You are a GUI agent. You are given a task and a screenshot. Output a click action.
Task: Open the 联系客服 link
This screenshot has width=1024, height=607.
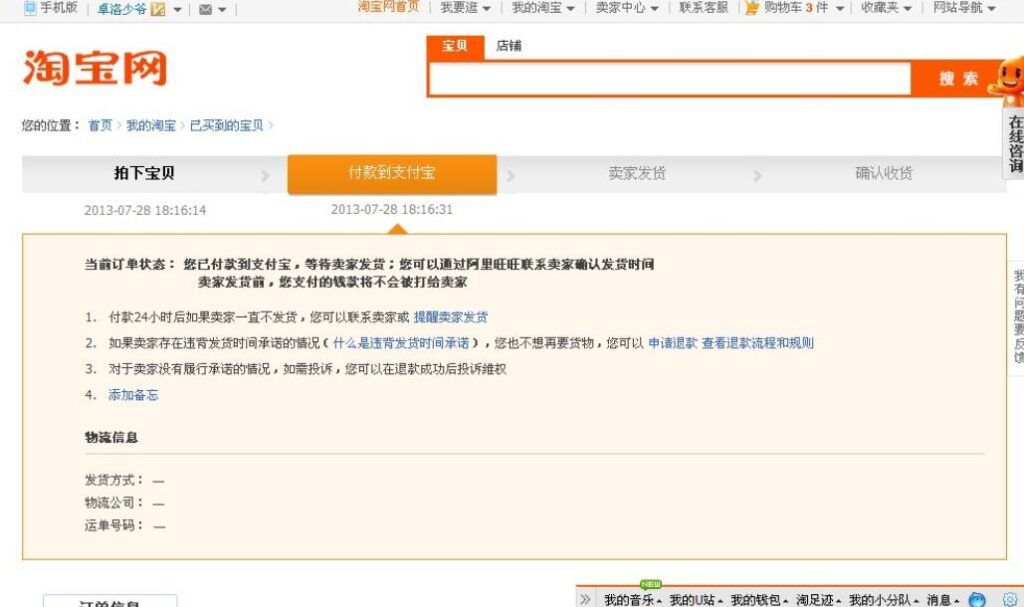click(703, 8)
